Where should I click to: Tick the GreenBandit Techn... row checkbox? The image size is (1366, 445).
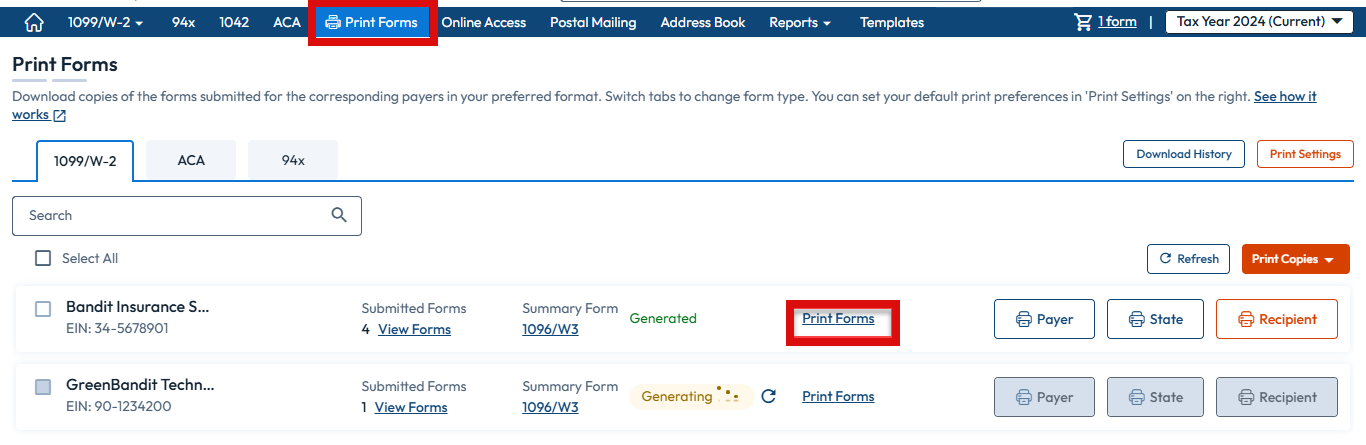(x=43, y=386)
